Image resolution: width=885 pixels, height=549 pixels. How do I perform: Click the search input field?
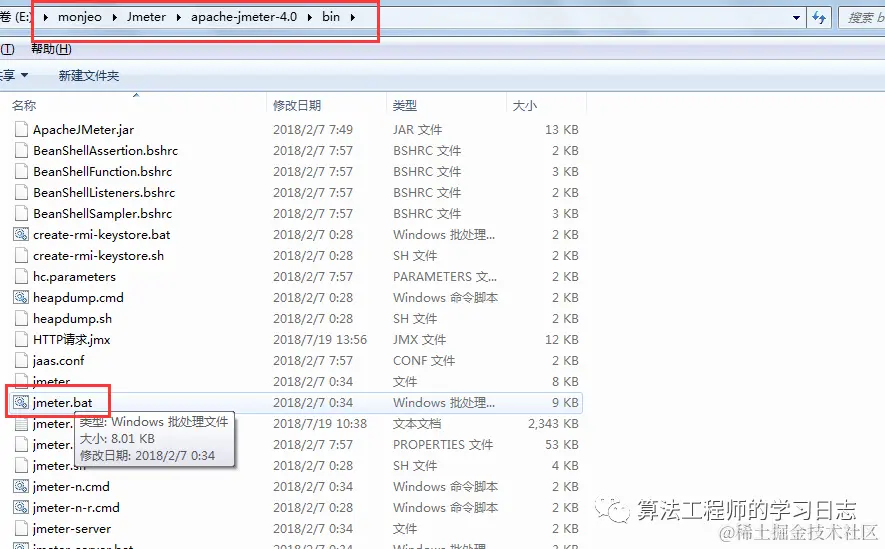[x=862, y=17]
